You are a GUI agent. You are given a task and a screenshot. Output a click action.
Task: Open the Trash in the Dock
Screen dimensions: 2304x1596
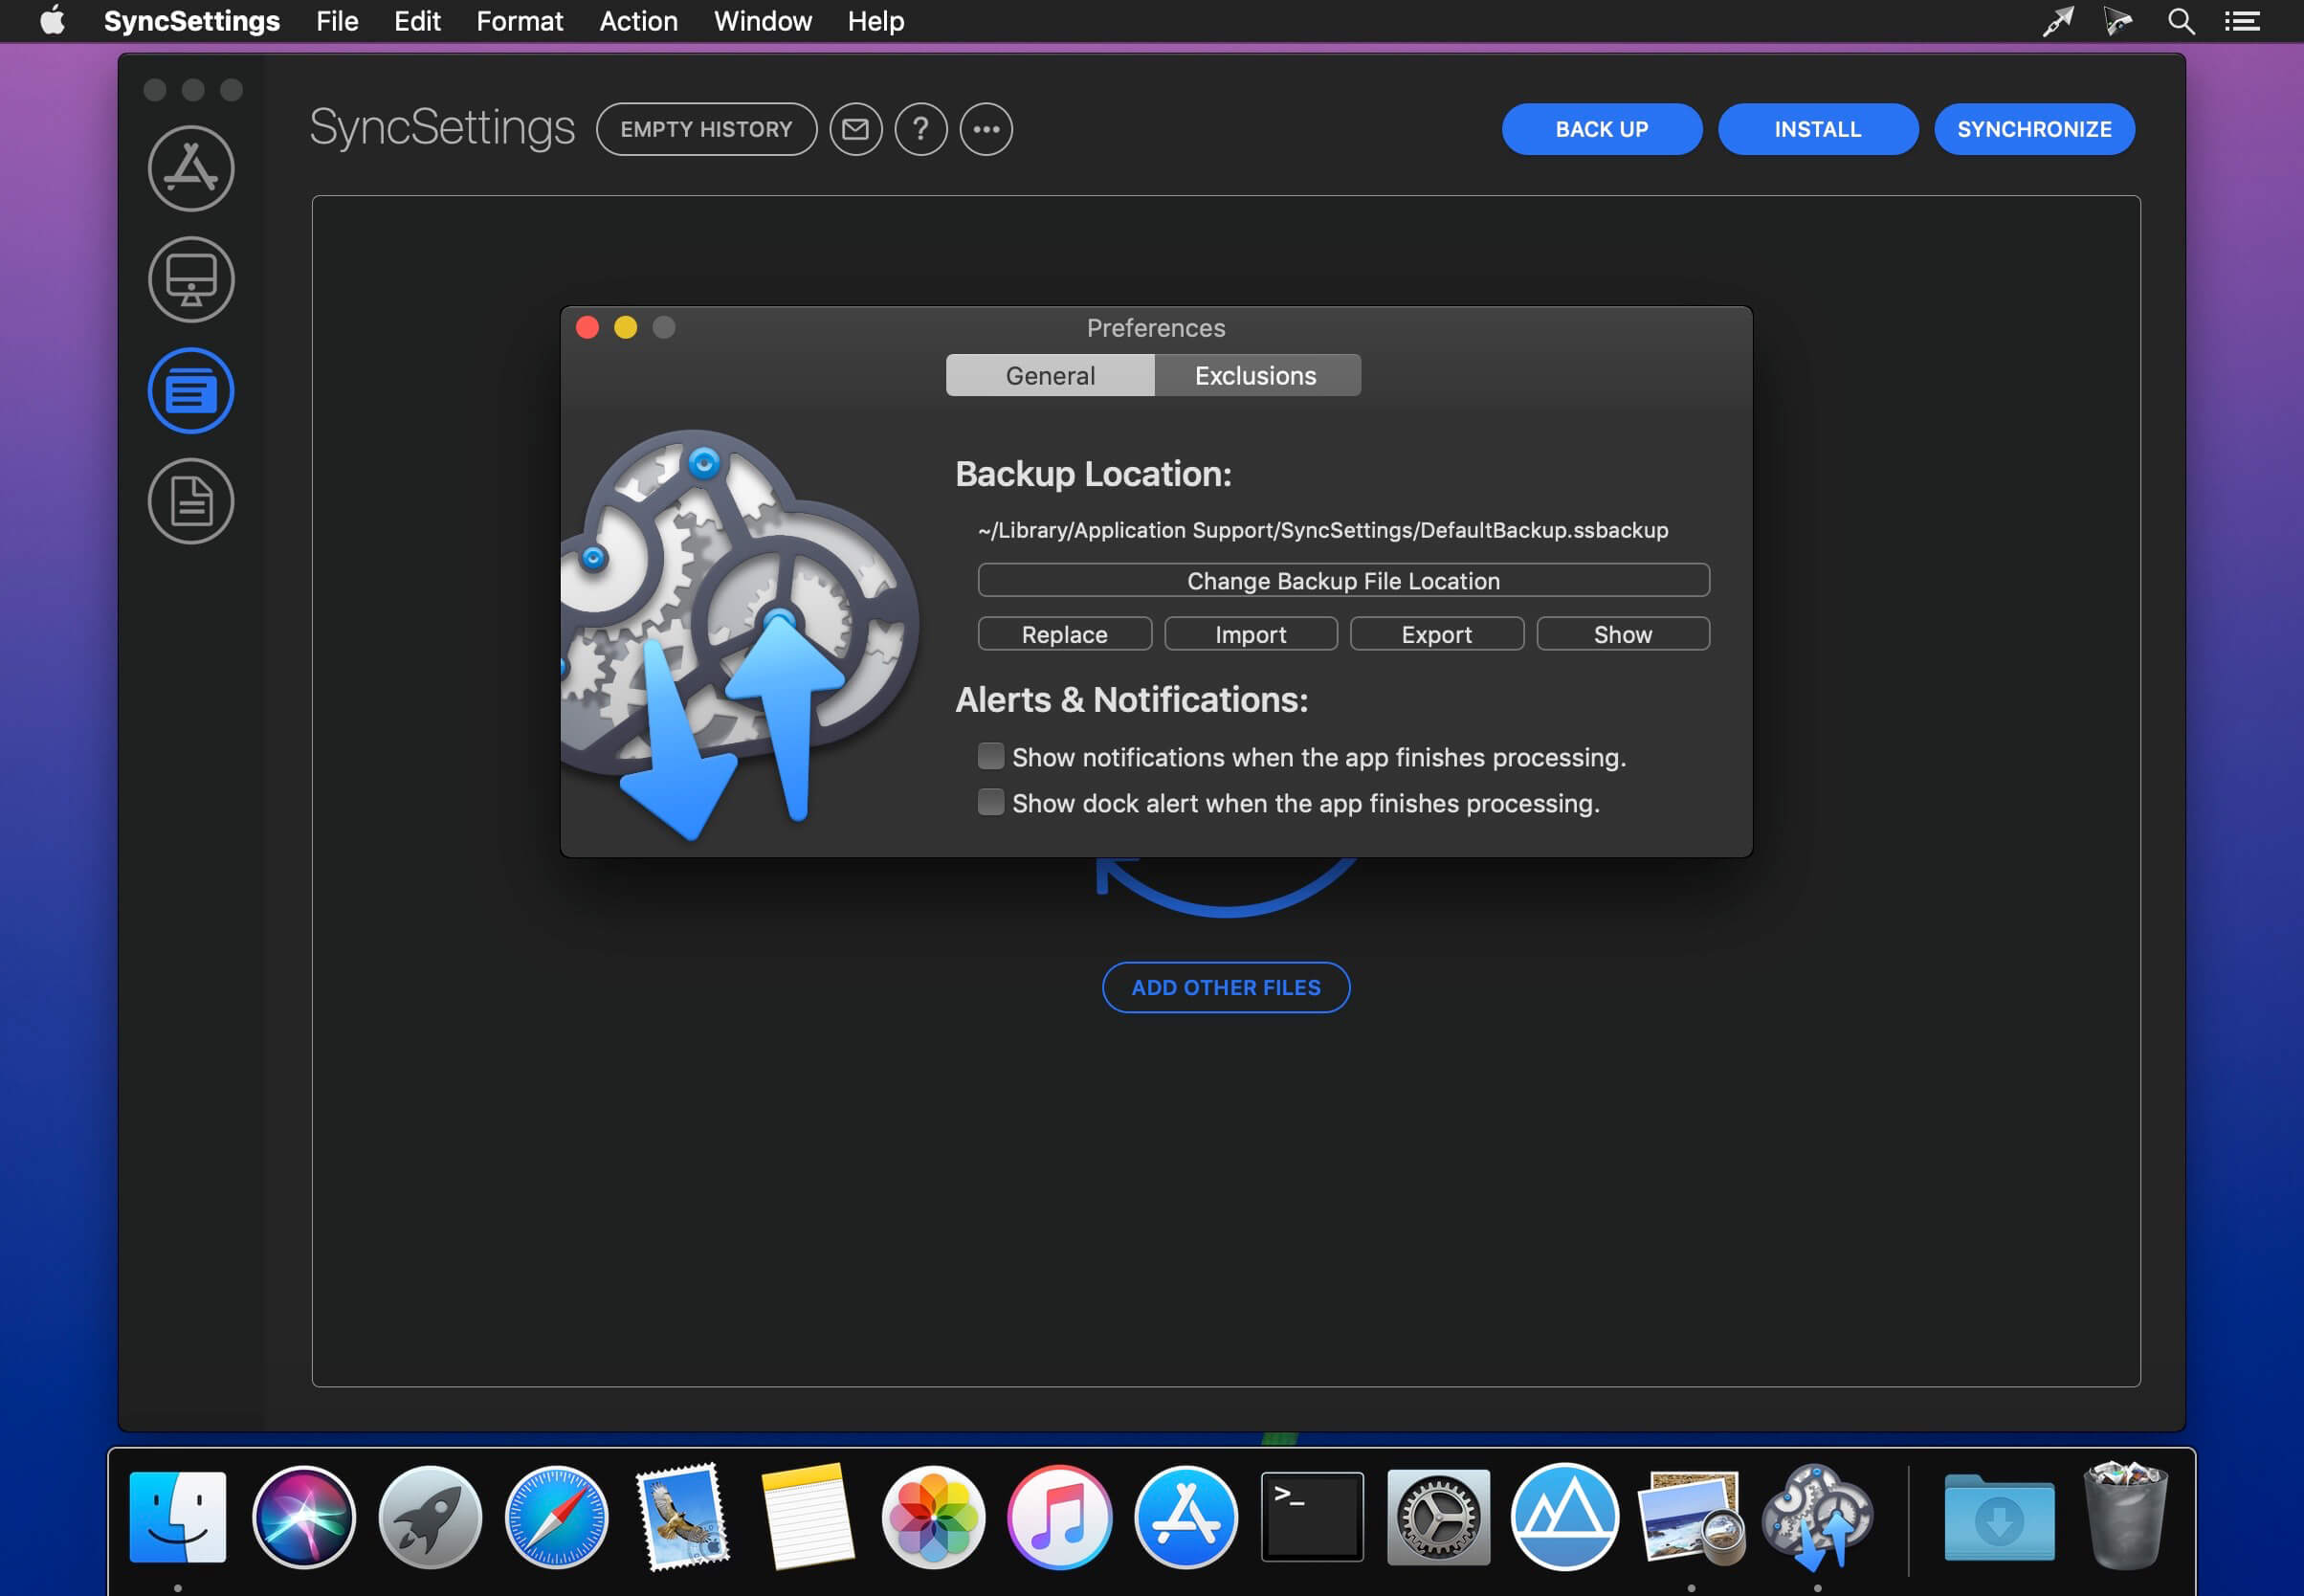point(2125,1517)
